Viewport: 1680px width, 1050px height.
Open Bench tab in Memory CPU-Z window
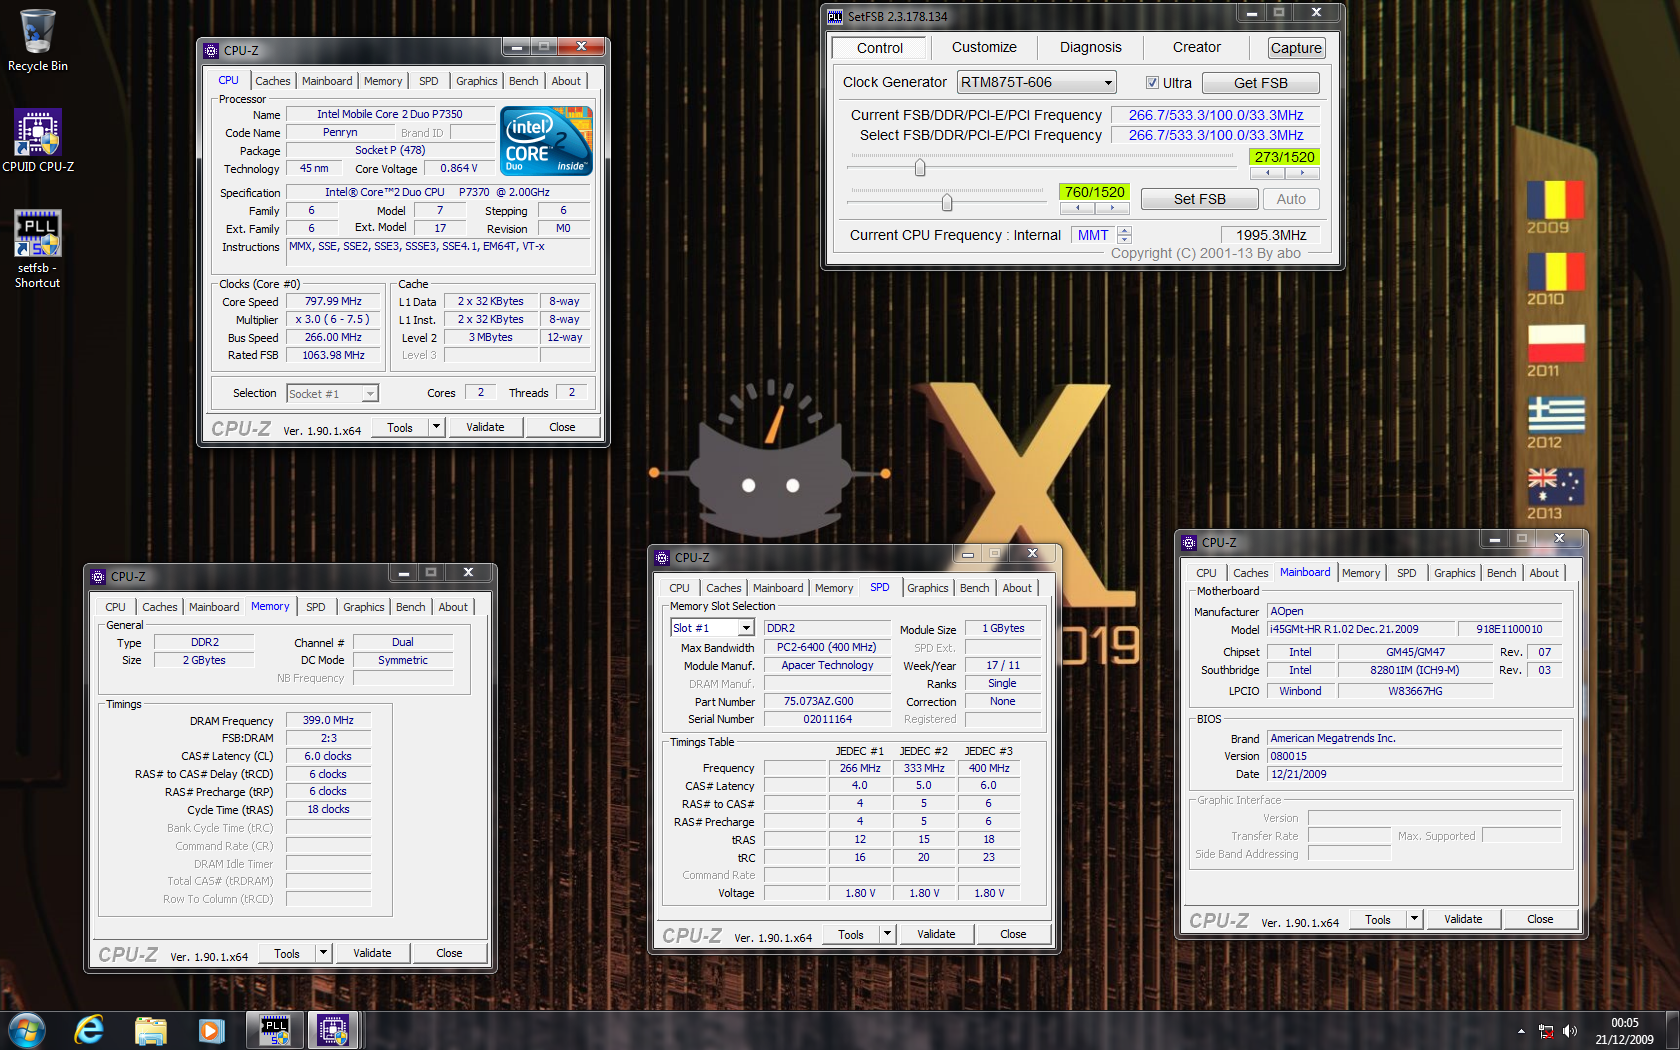pyautogui.click(x=410, y=607)
